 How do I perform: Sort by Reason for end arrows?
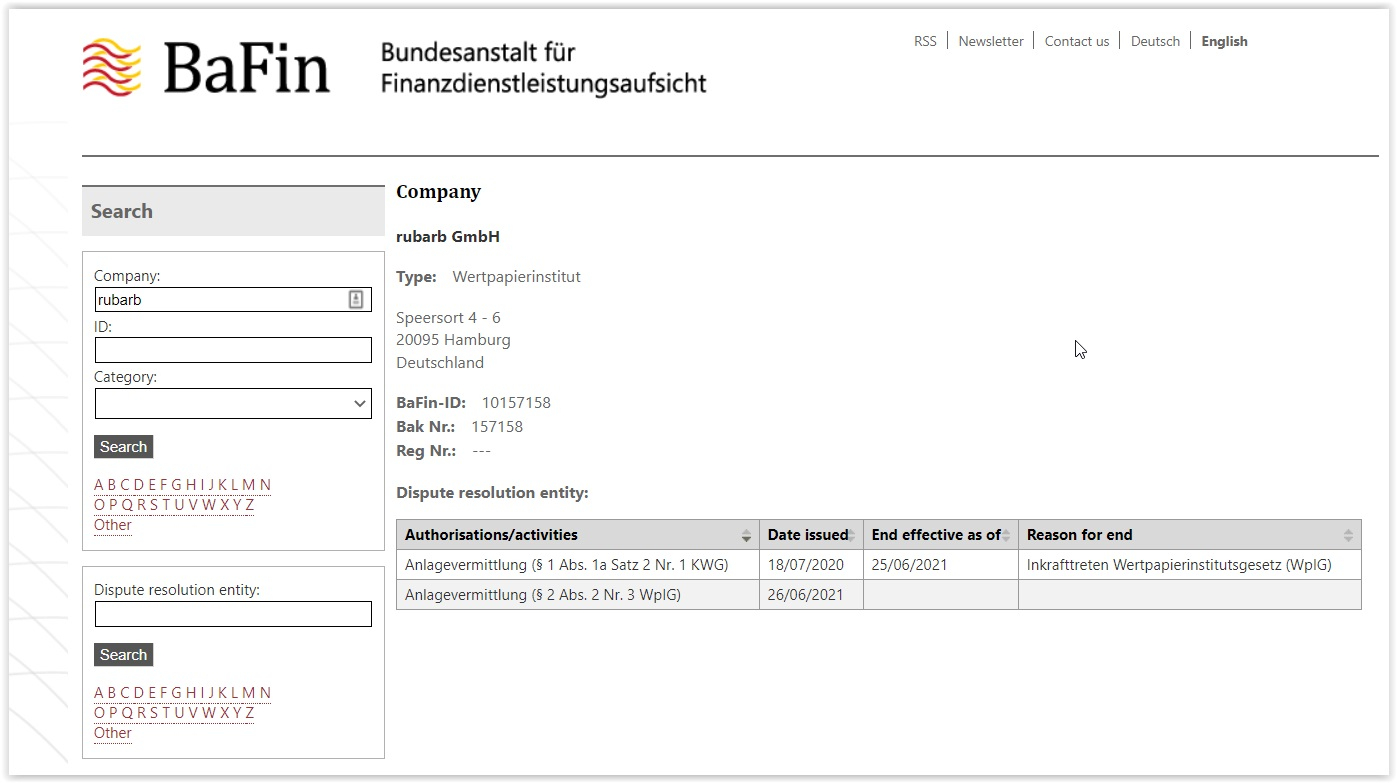click(x=1348, y=535)
